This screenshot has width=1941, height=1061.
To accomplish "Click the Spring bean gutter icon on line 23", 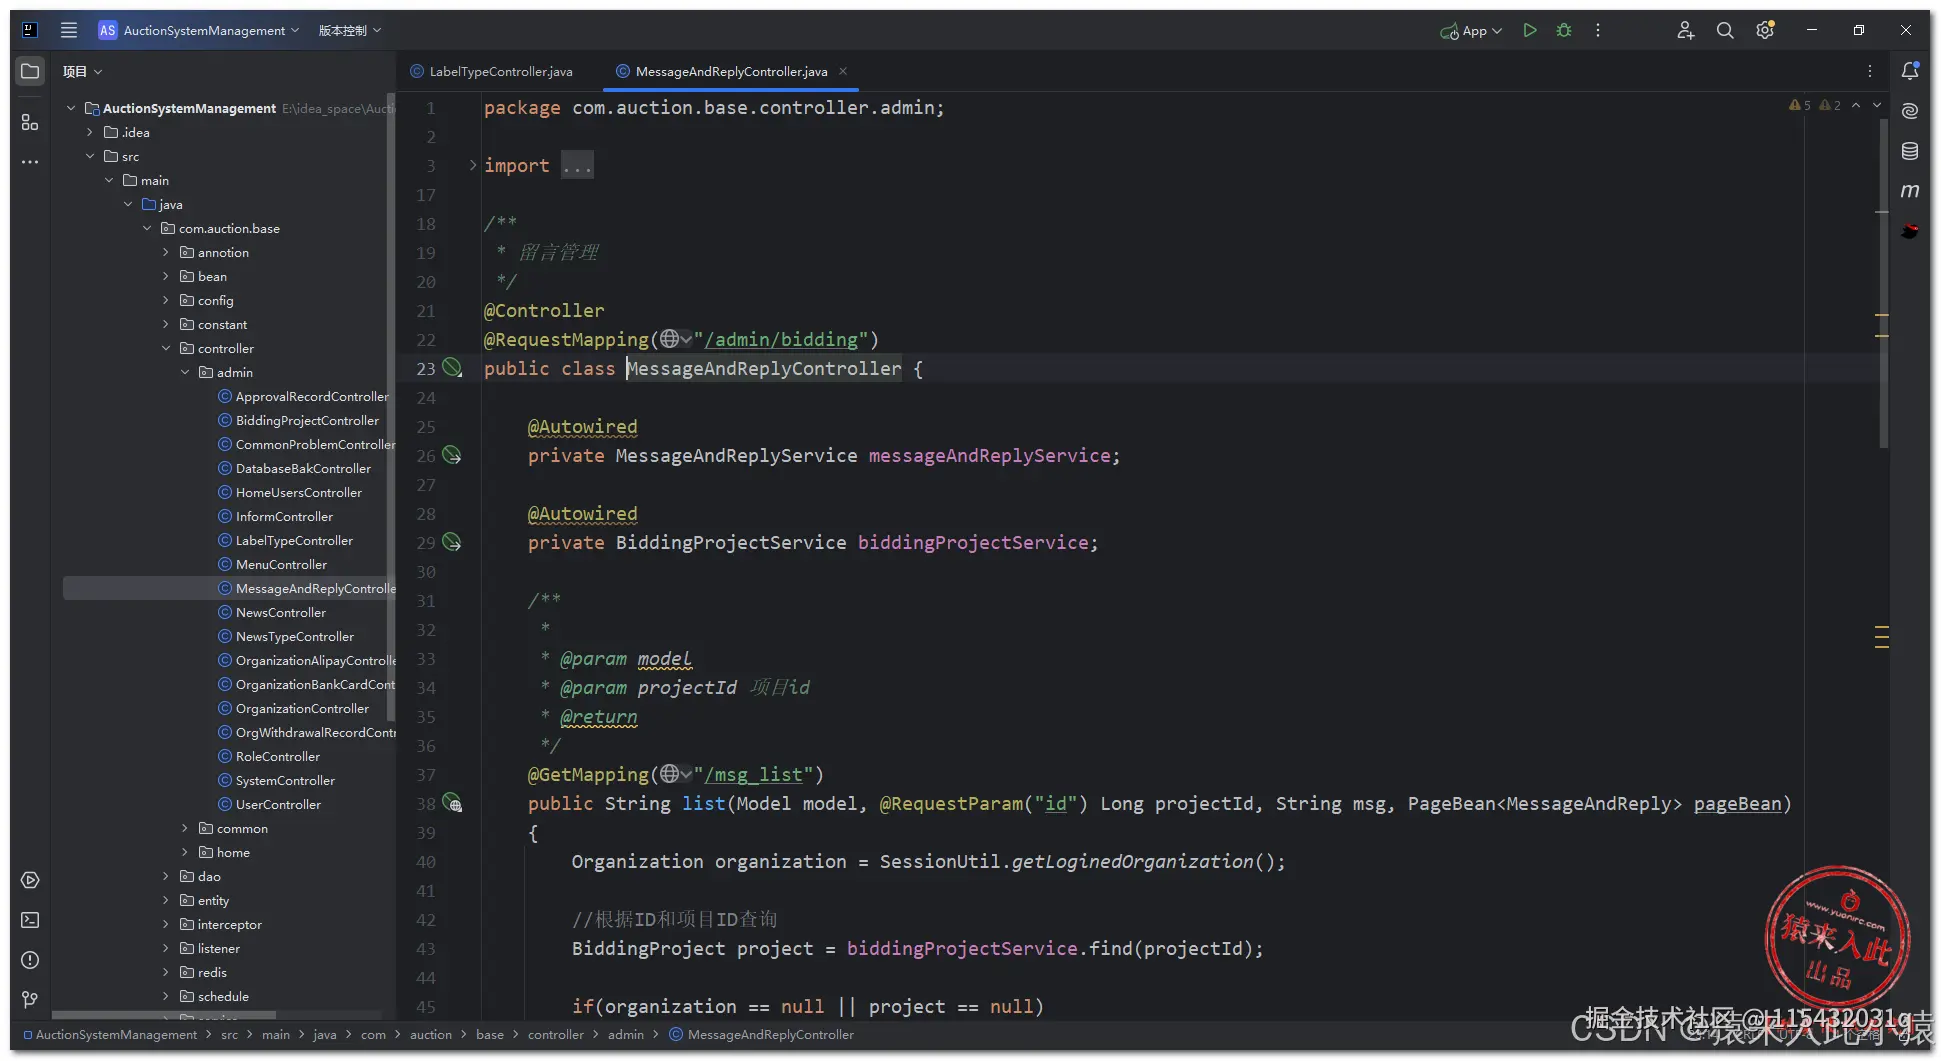I will point(452,368).
